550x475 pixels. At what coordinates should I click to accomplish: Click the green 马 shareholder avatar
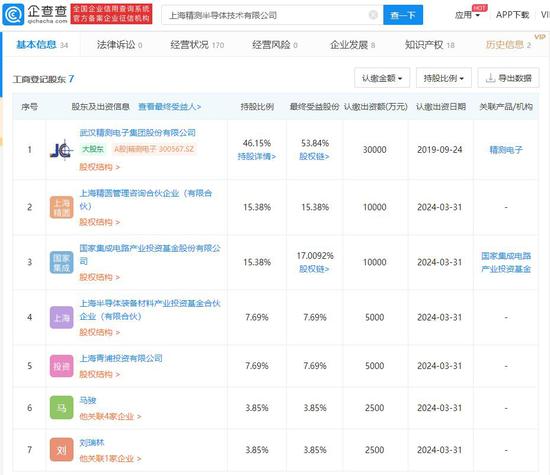62,408
